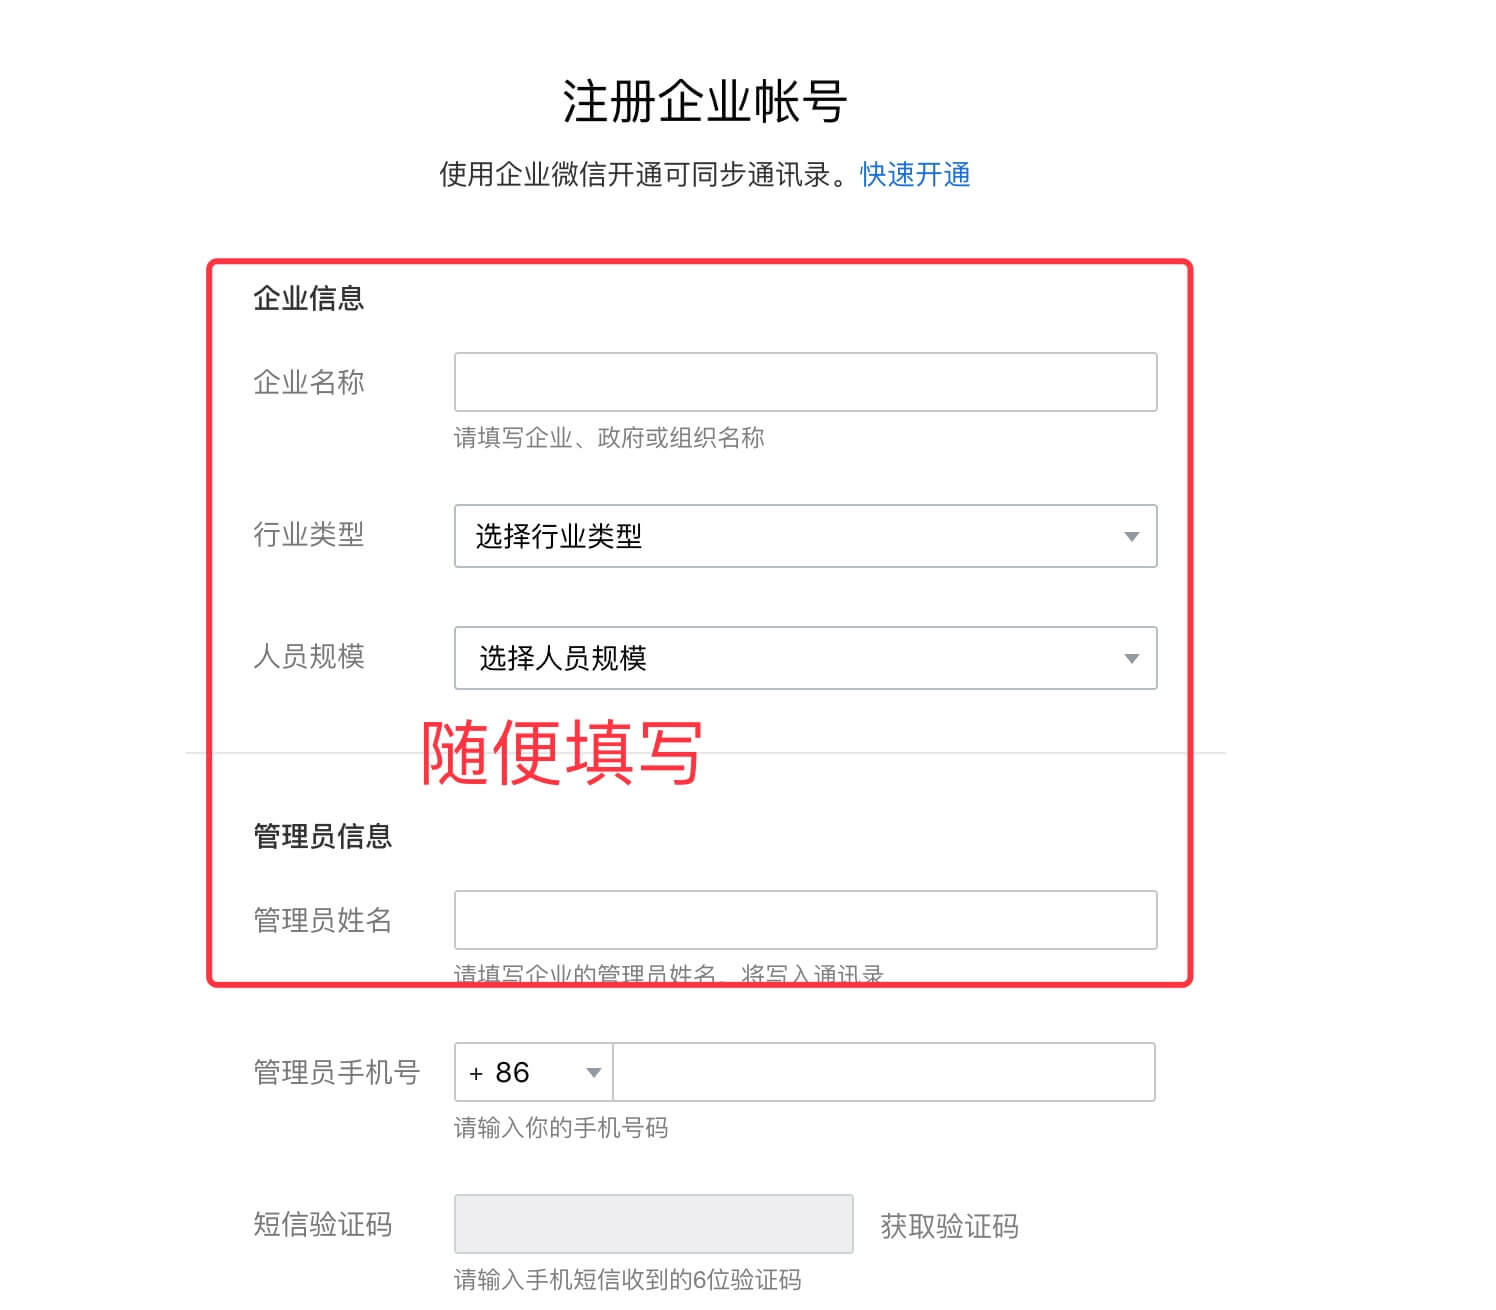
Task: Click the 选择人员规模 placeholder text
Action: [x=557, y=658]
